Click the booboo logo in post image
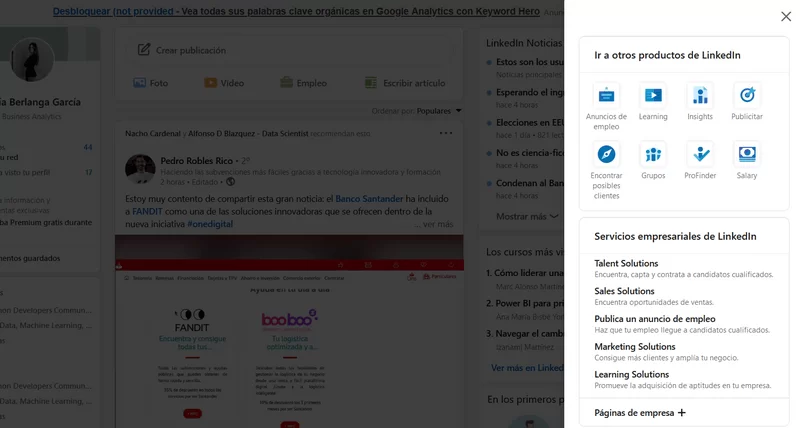The height and width of the screenshot is (428, 800). (x=289, y=318)
